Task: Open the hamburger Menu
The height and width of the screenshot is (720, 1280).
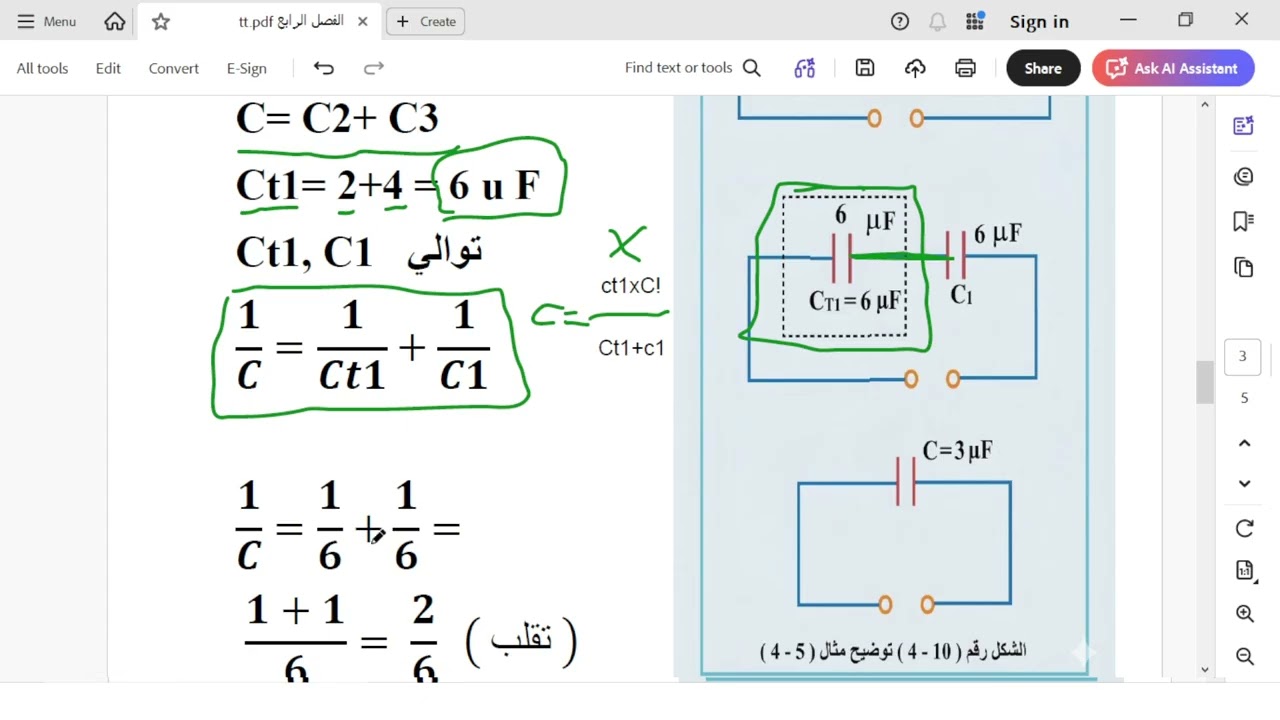Action: (46, 21)
